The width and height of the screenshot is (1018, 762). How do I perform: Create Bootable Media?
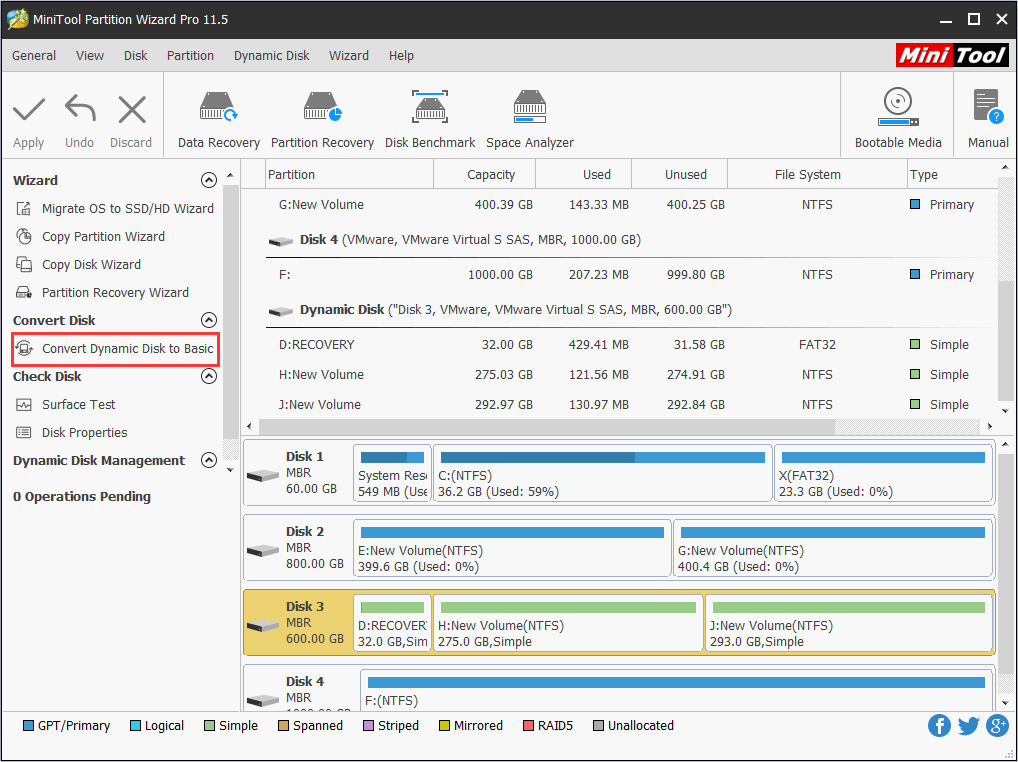click(x=897, y=115)
